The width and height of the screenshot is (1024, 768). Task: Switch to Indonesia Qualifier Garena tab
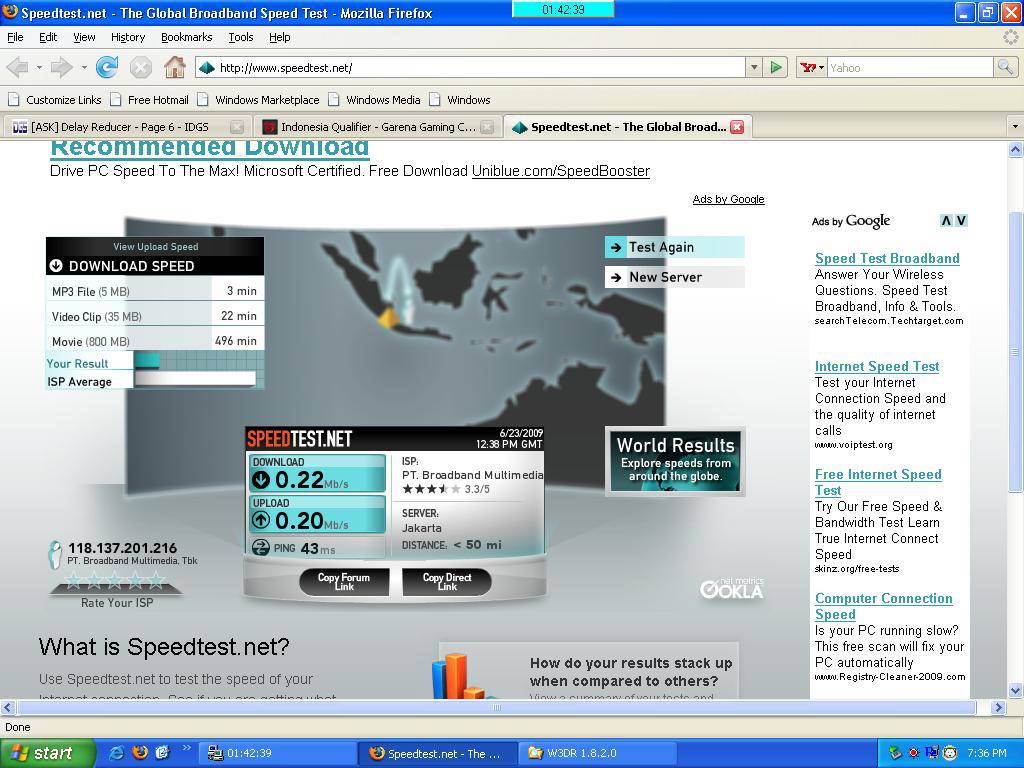click(377, 127)
